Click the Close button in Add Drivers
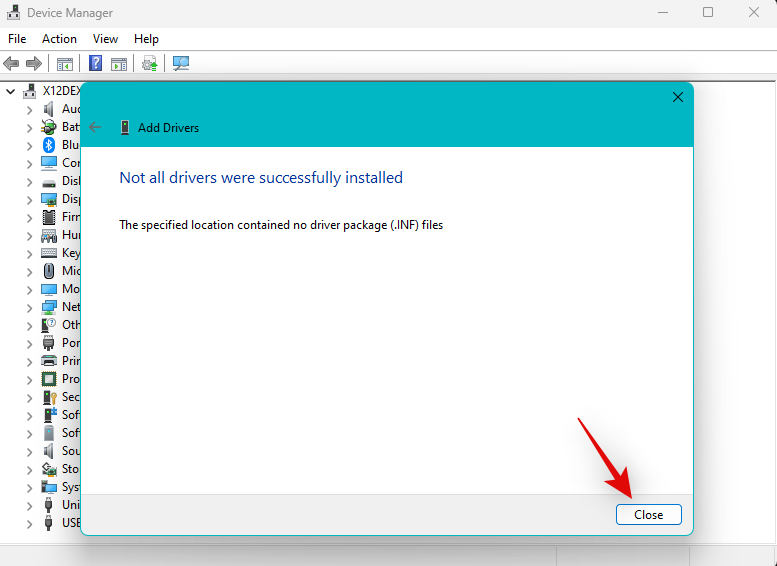The width and height of the screenshot is (777, 566). coord(649,514)
